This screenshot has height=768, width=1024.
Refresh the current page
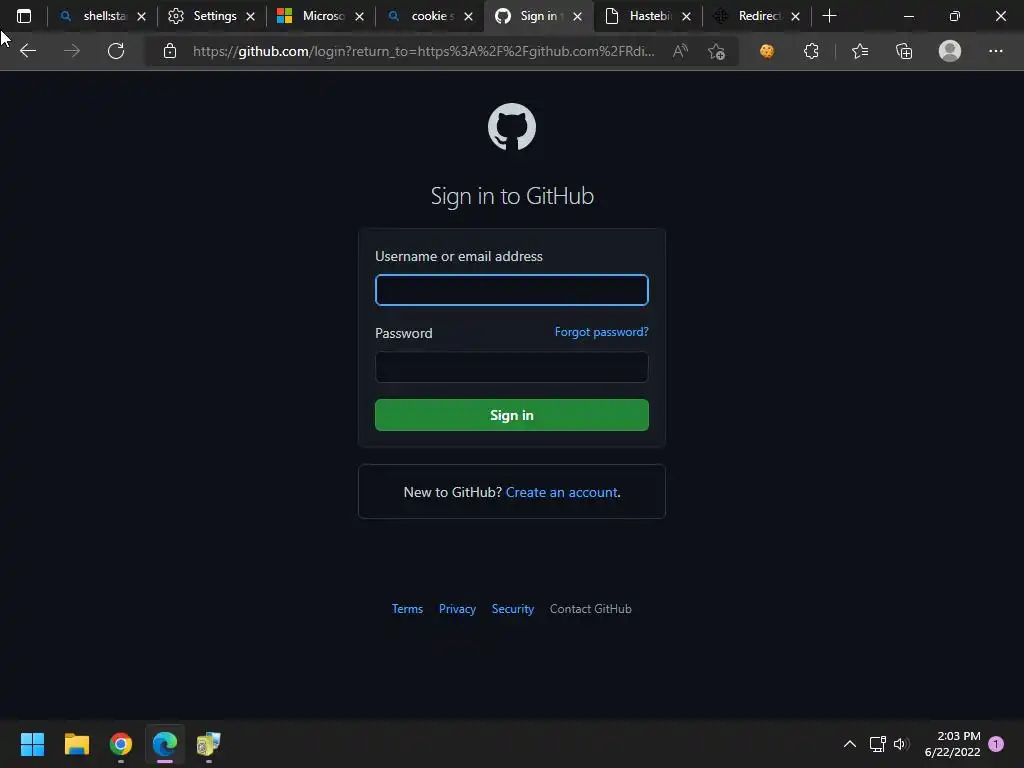[116, 51]
